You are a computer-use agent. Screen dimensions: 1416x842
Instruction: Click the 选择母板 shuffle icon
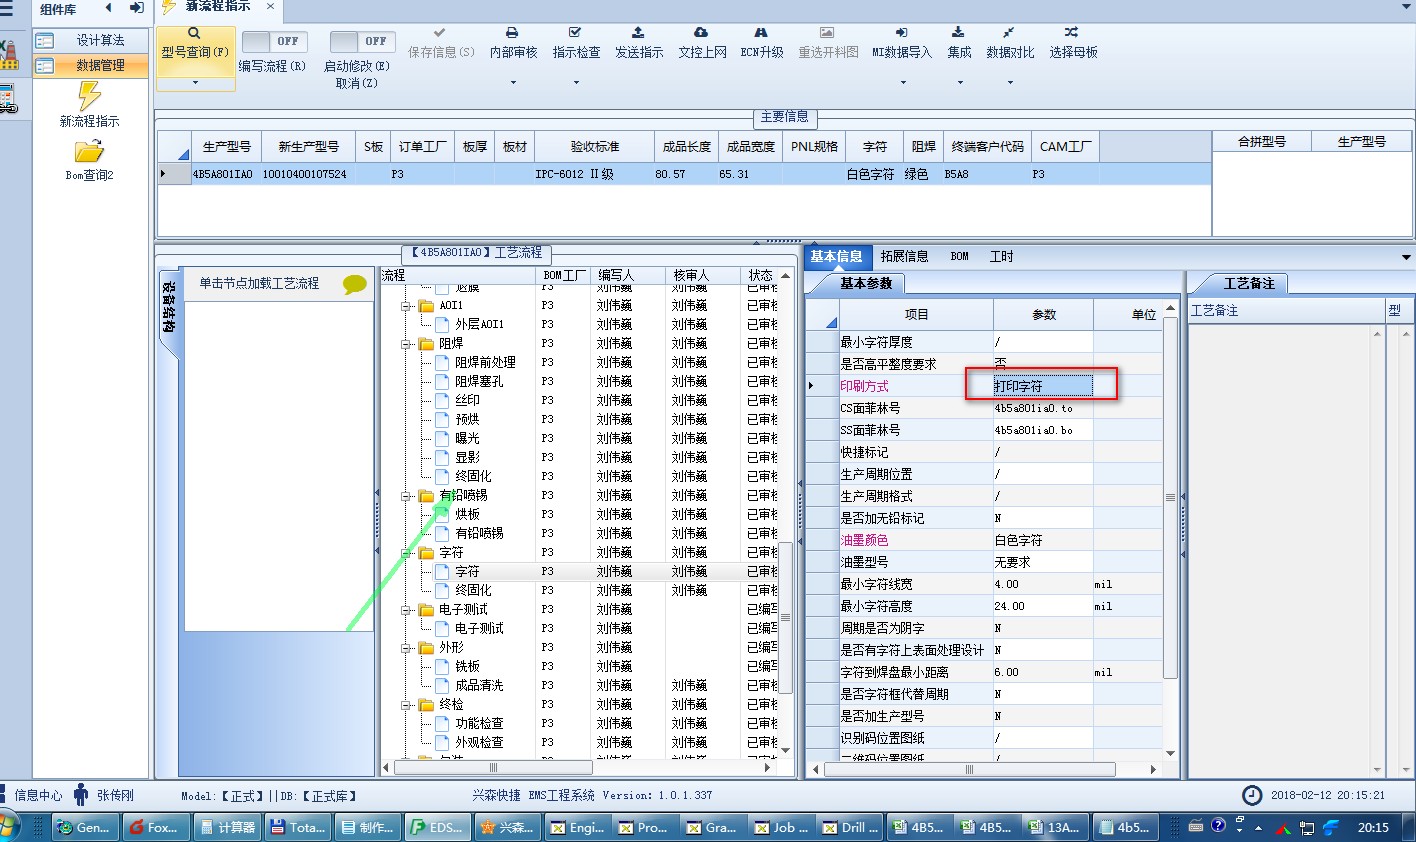coord(1071,33)
